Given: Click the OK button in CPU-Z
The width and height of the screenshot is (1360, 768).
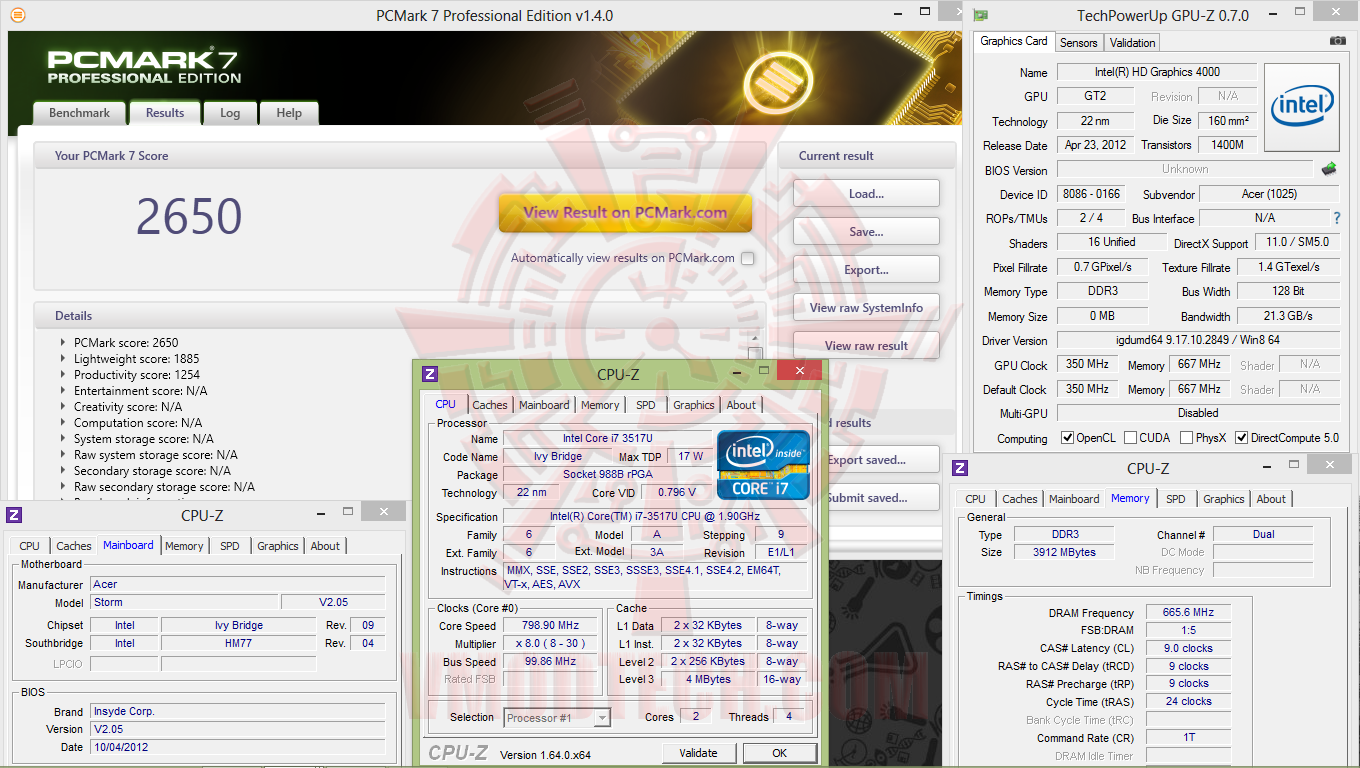Looking at the screenshot, I should (780, 753).
